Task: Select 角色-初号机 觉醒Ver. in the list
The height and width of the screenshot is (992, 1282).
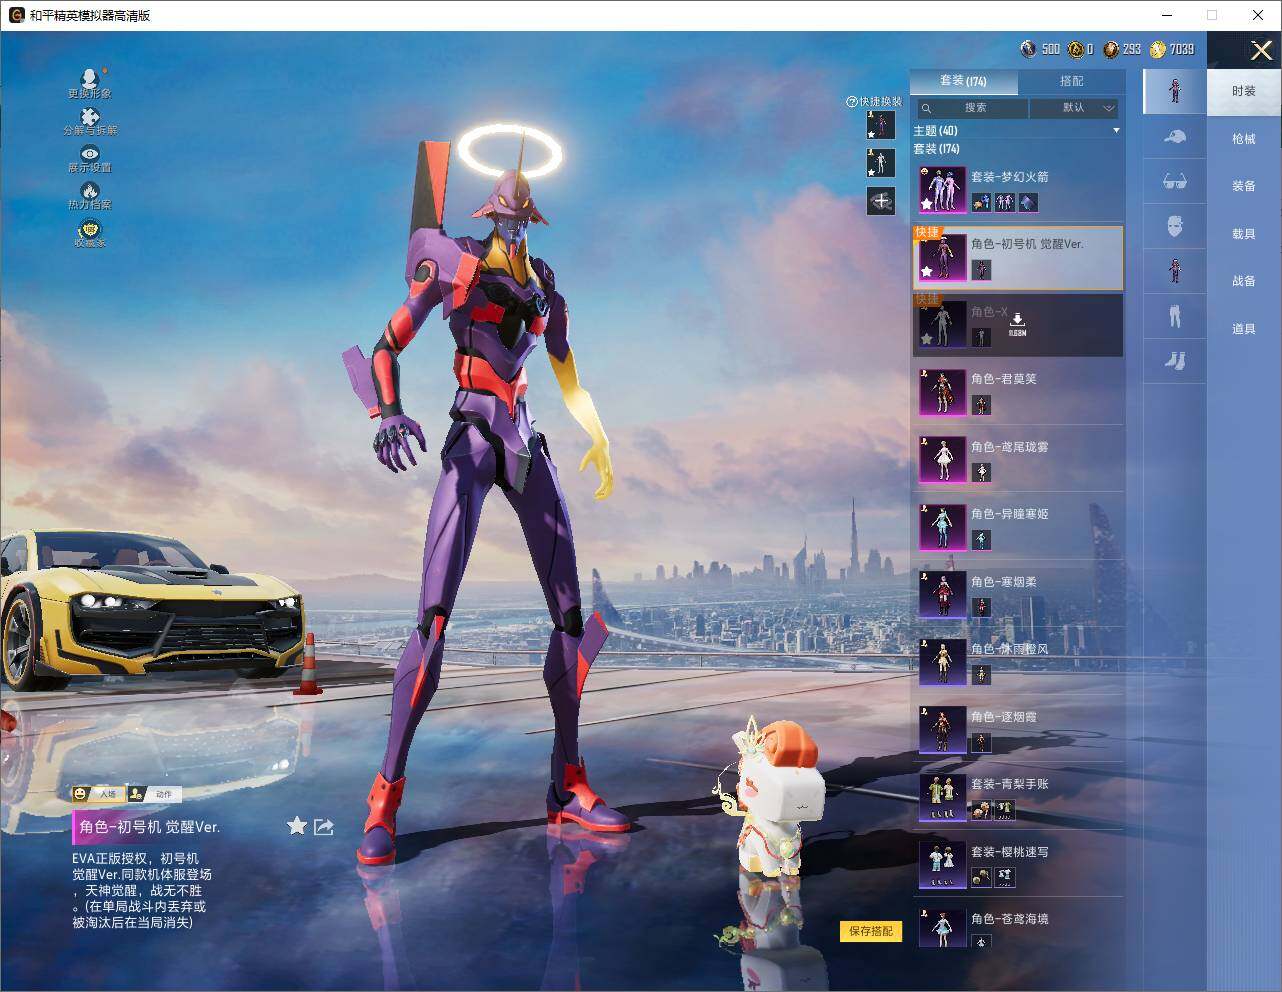Action: 1017,257
